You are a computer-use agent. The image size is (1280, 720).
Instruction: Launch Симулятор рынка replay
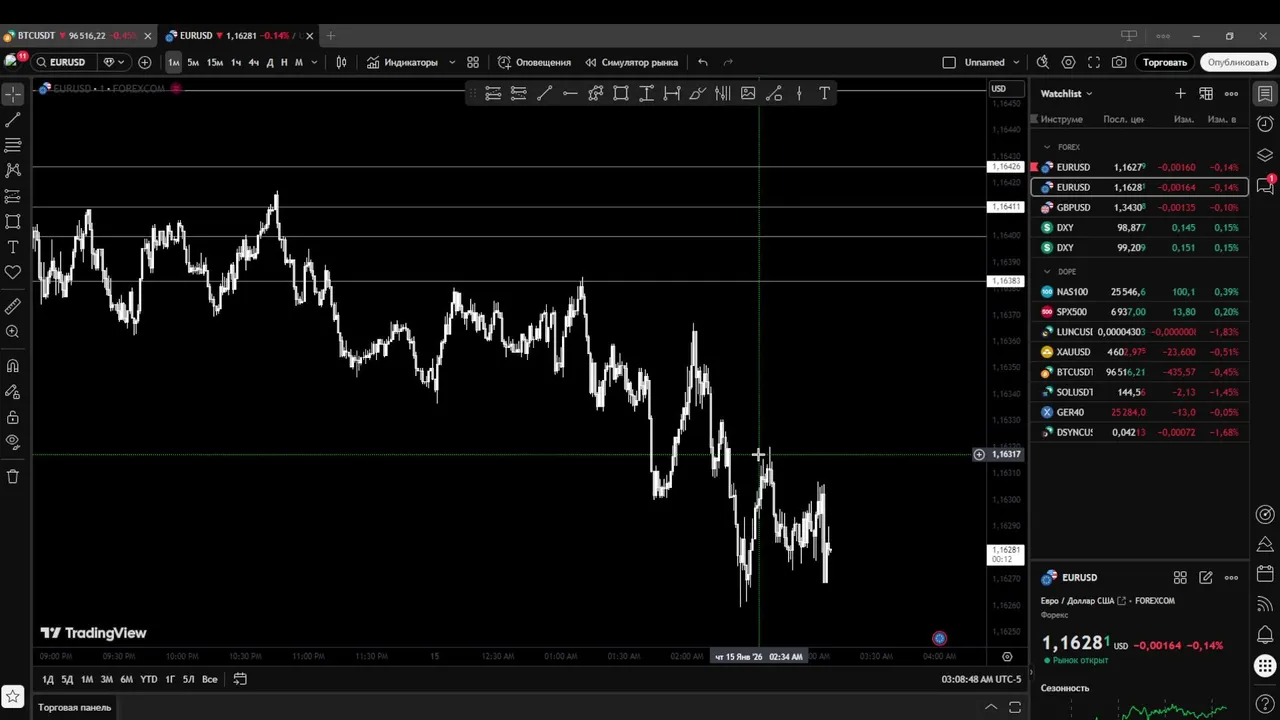point(631,62)
